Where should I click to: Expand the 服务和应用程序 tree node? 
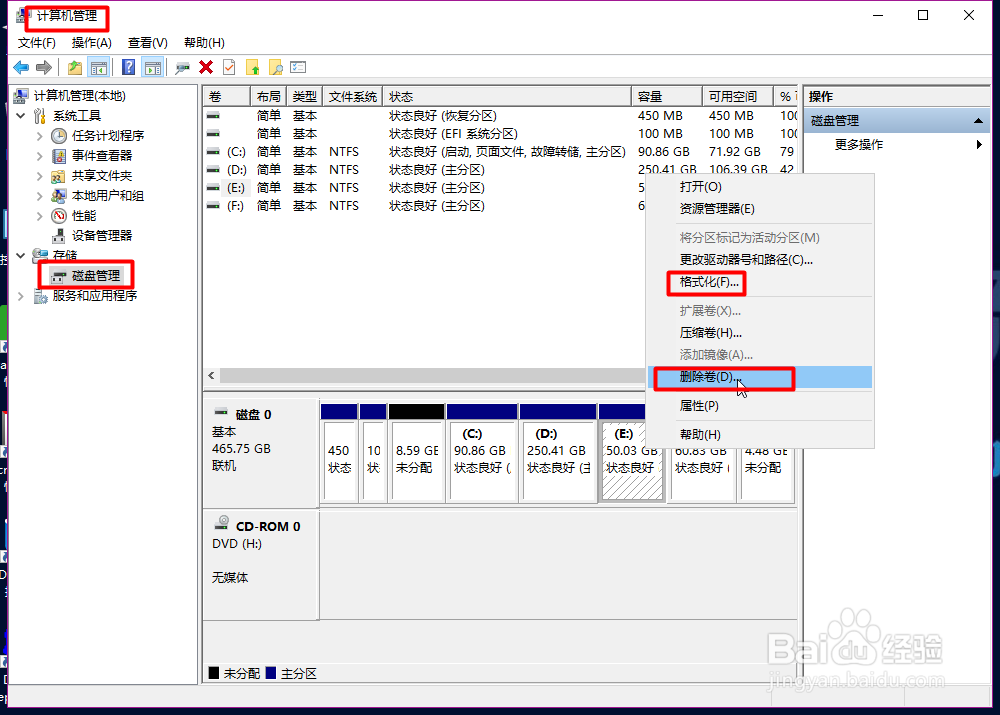tap(20, 295)
